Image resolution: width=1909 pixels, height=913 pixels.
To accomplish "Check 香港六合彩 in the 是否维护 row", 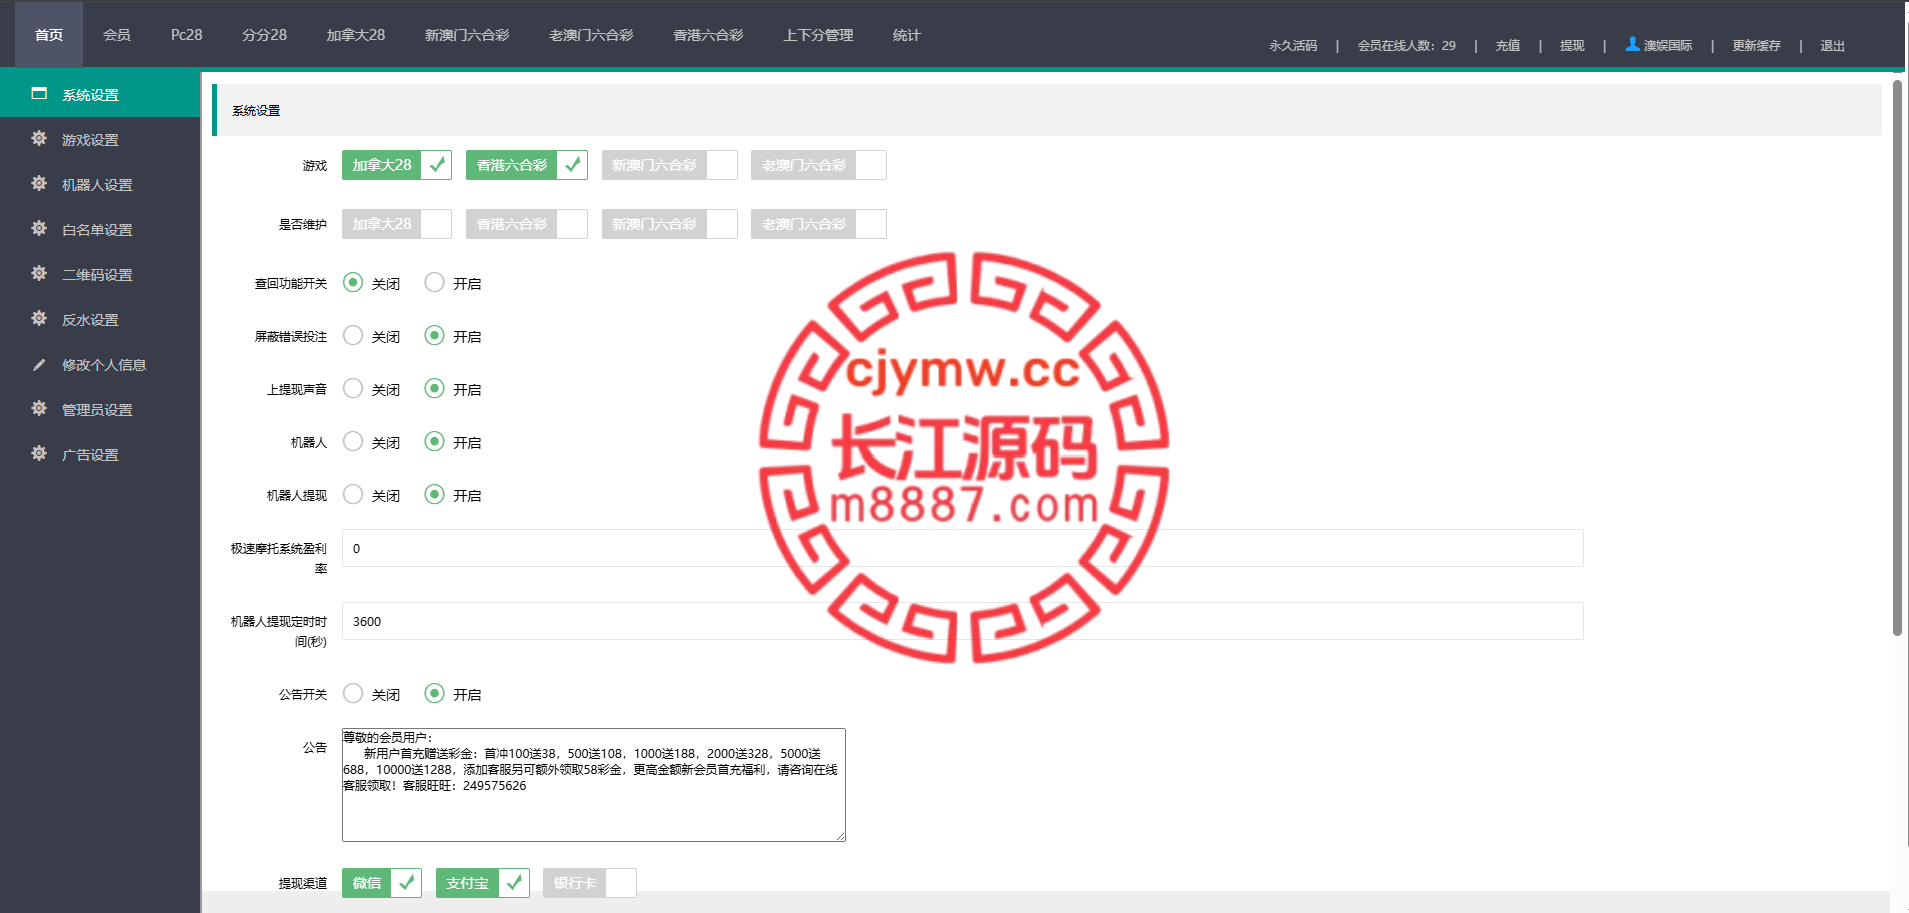I will (x=527, y=224).
